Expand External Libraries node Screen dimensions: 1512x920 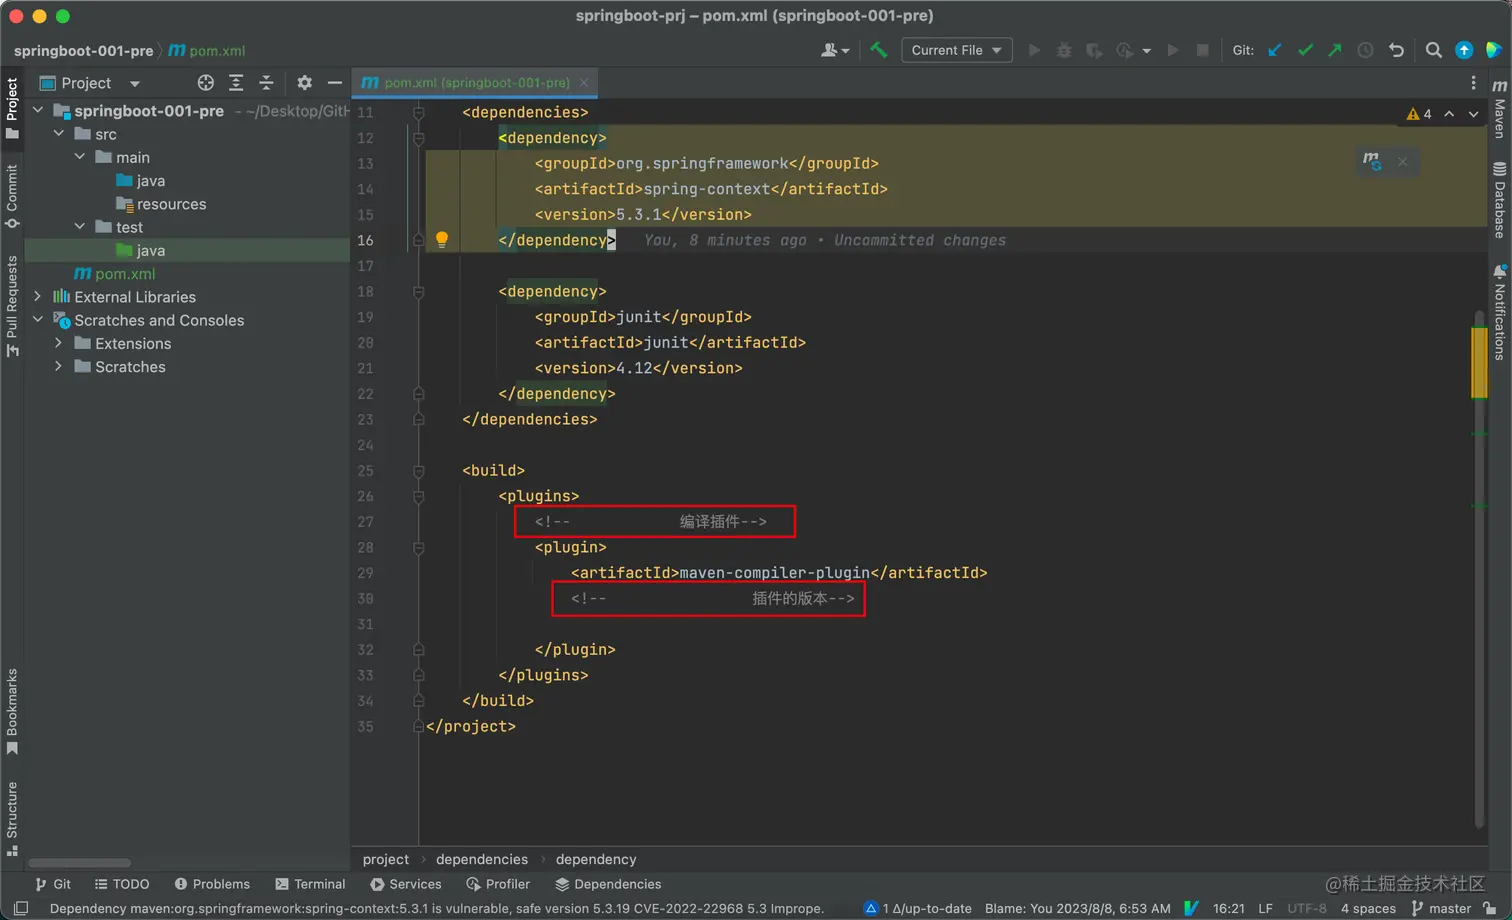[x=38, y=297]
